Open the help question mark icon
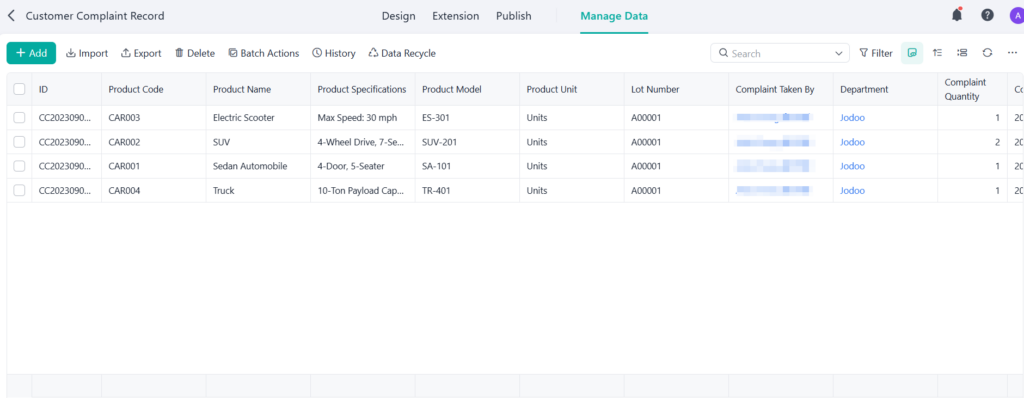This screenshot has height=398, width=1024. pyautogui.click(x=987, y=15)
